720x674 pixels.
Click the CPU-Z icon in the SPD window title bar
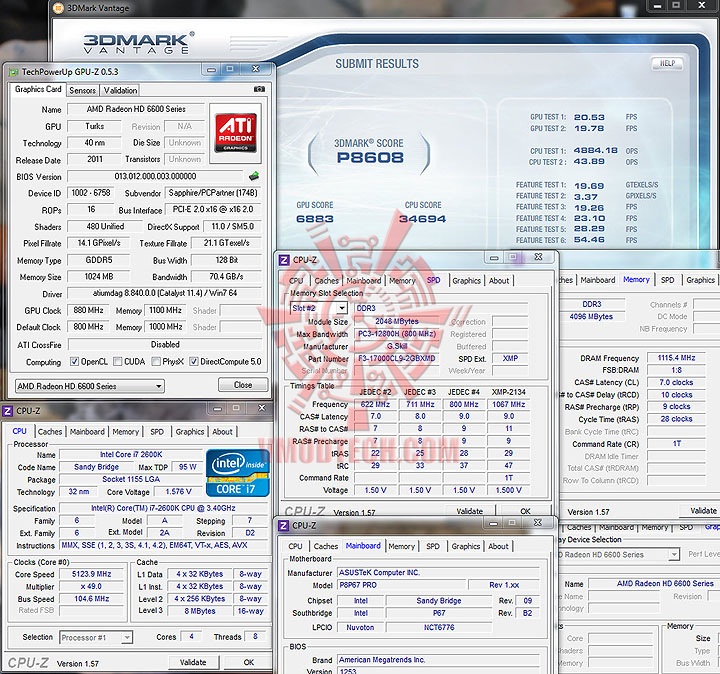click(284, 260)
